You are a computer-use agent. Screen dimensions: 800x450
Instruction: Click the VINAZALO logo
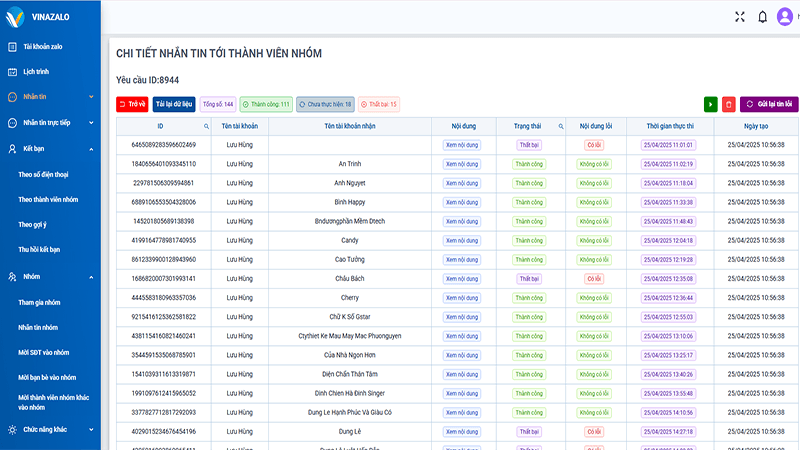click(37, 17)
